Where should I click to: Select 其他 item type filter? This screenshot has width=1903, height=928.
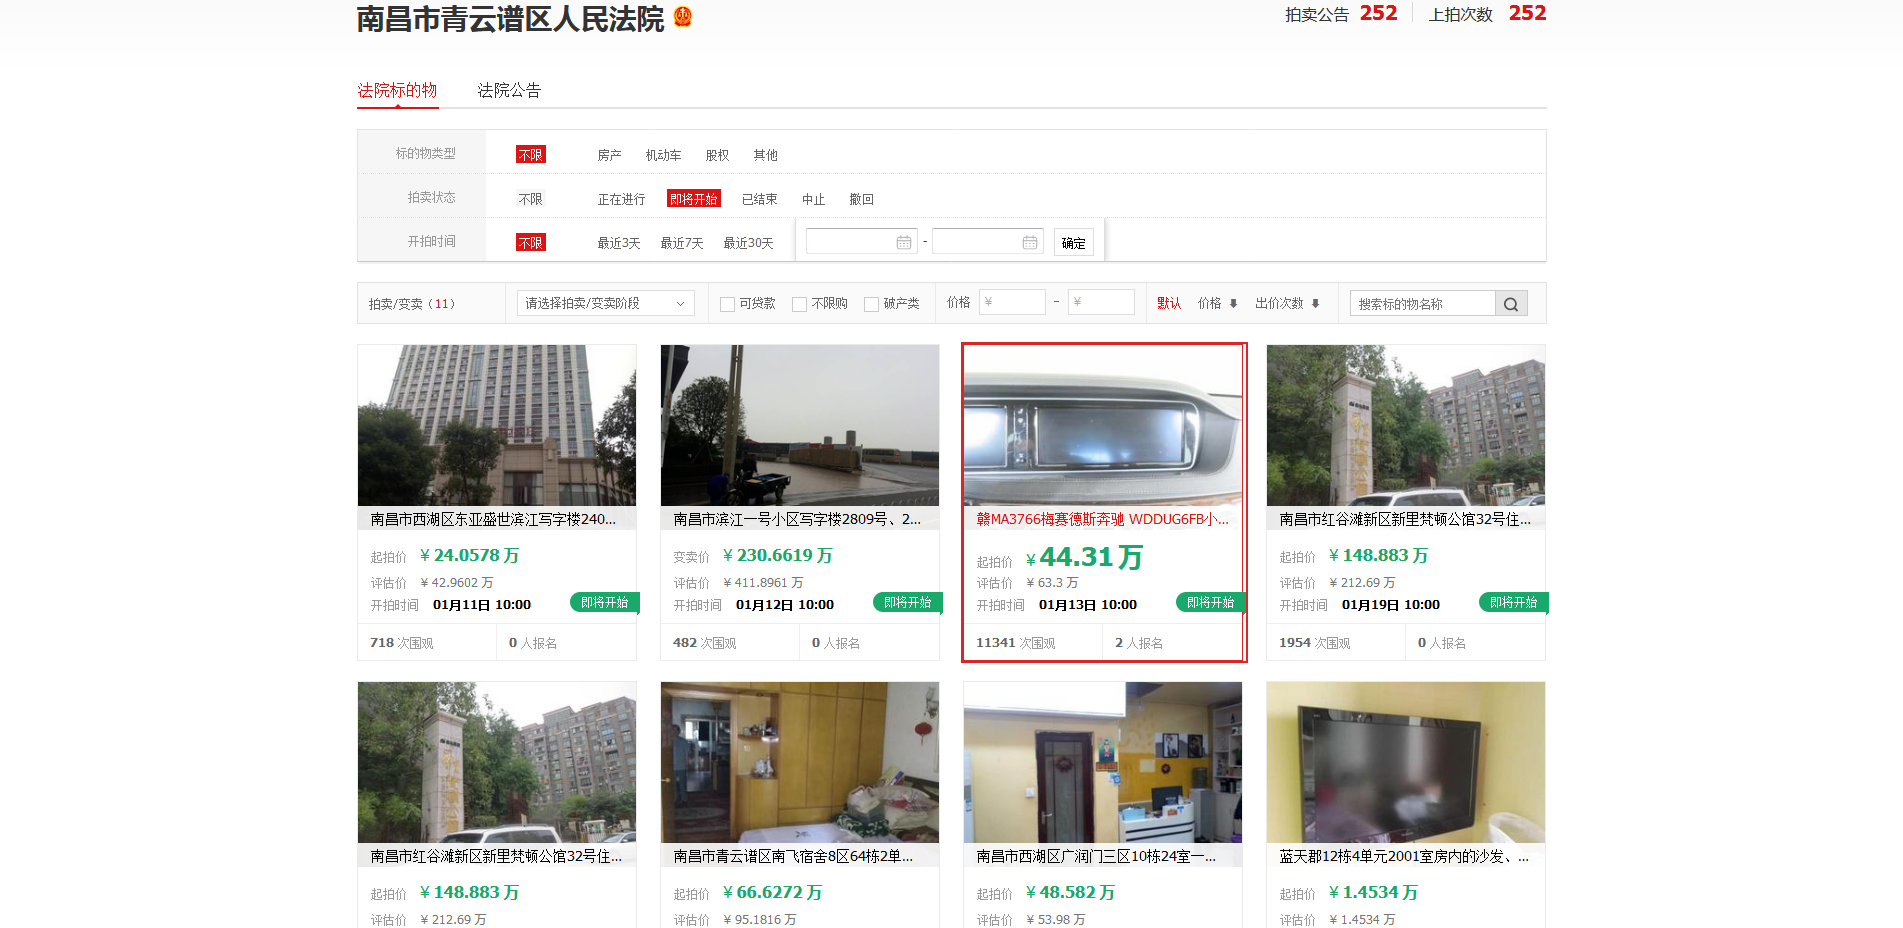coord(765,155)
